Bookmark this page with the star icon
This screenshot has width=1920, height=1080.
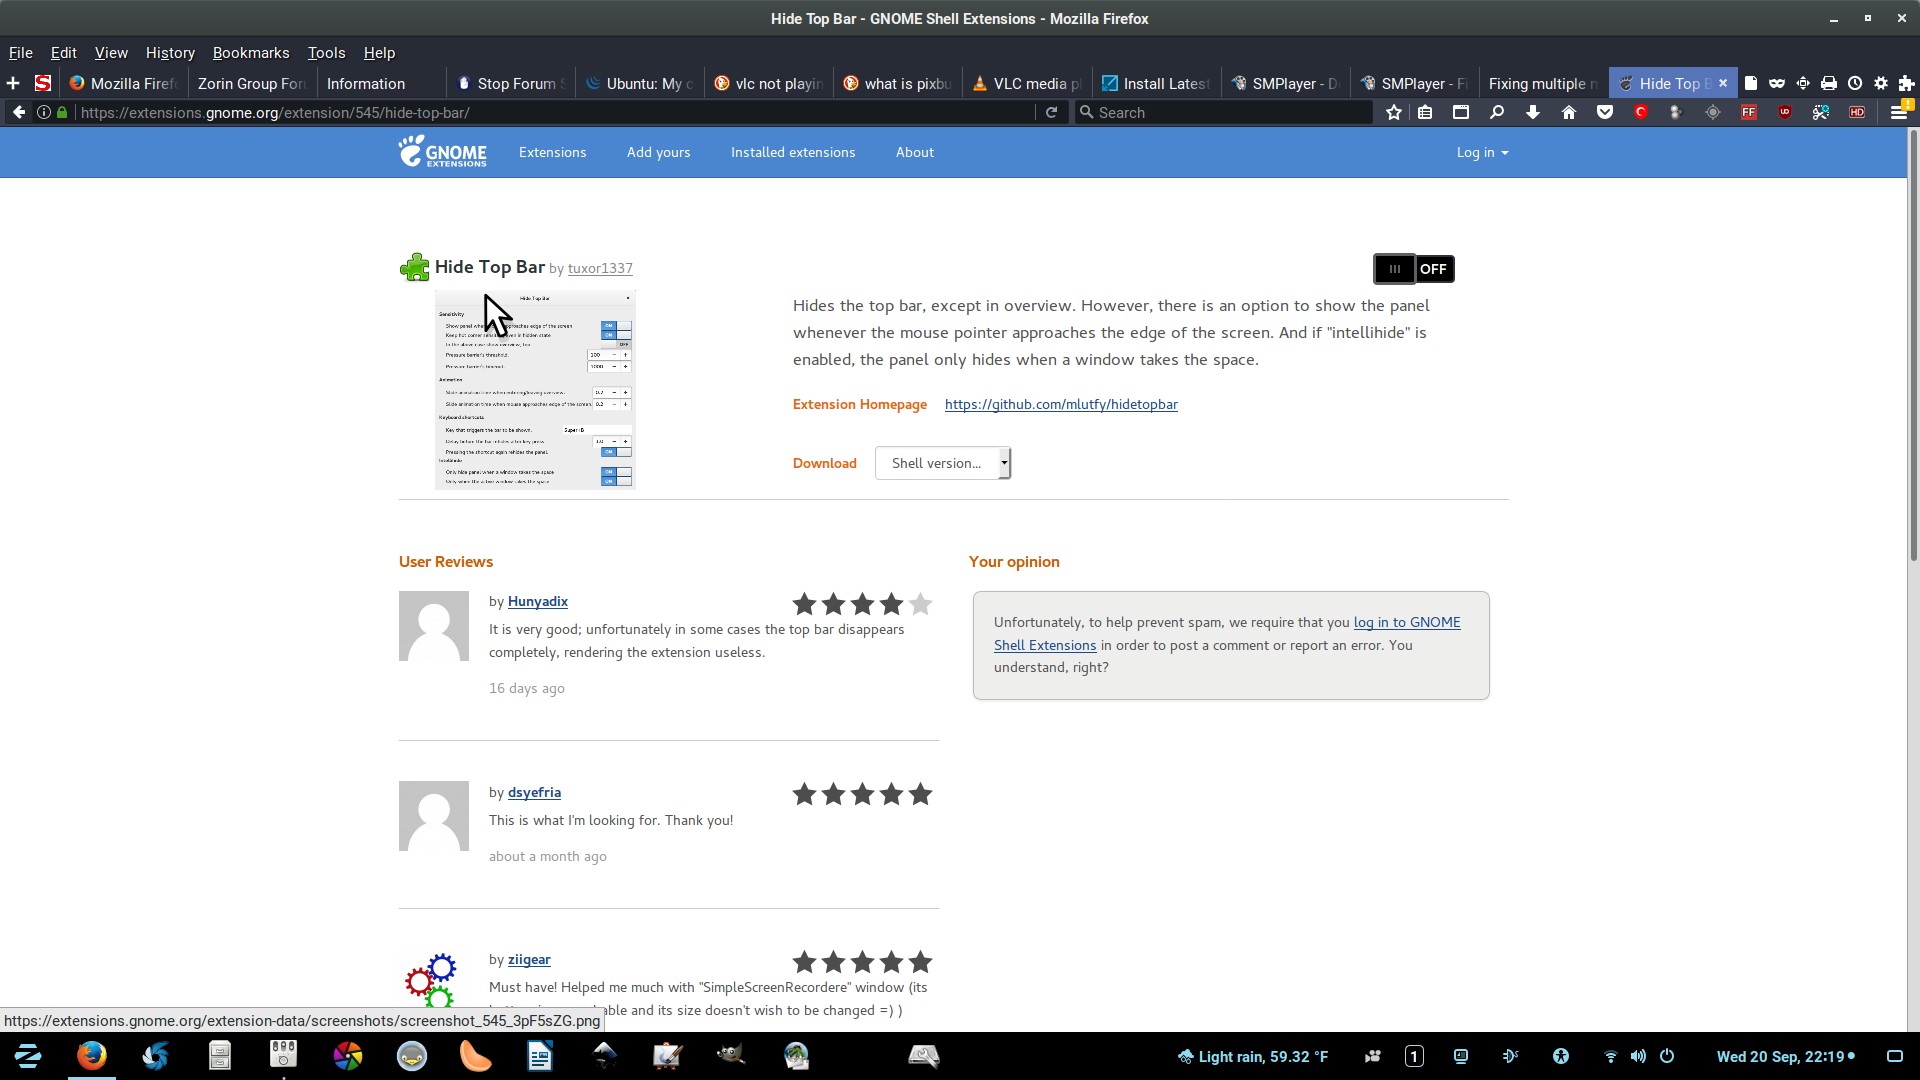1394,112
